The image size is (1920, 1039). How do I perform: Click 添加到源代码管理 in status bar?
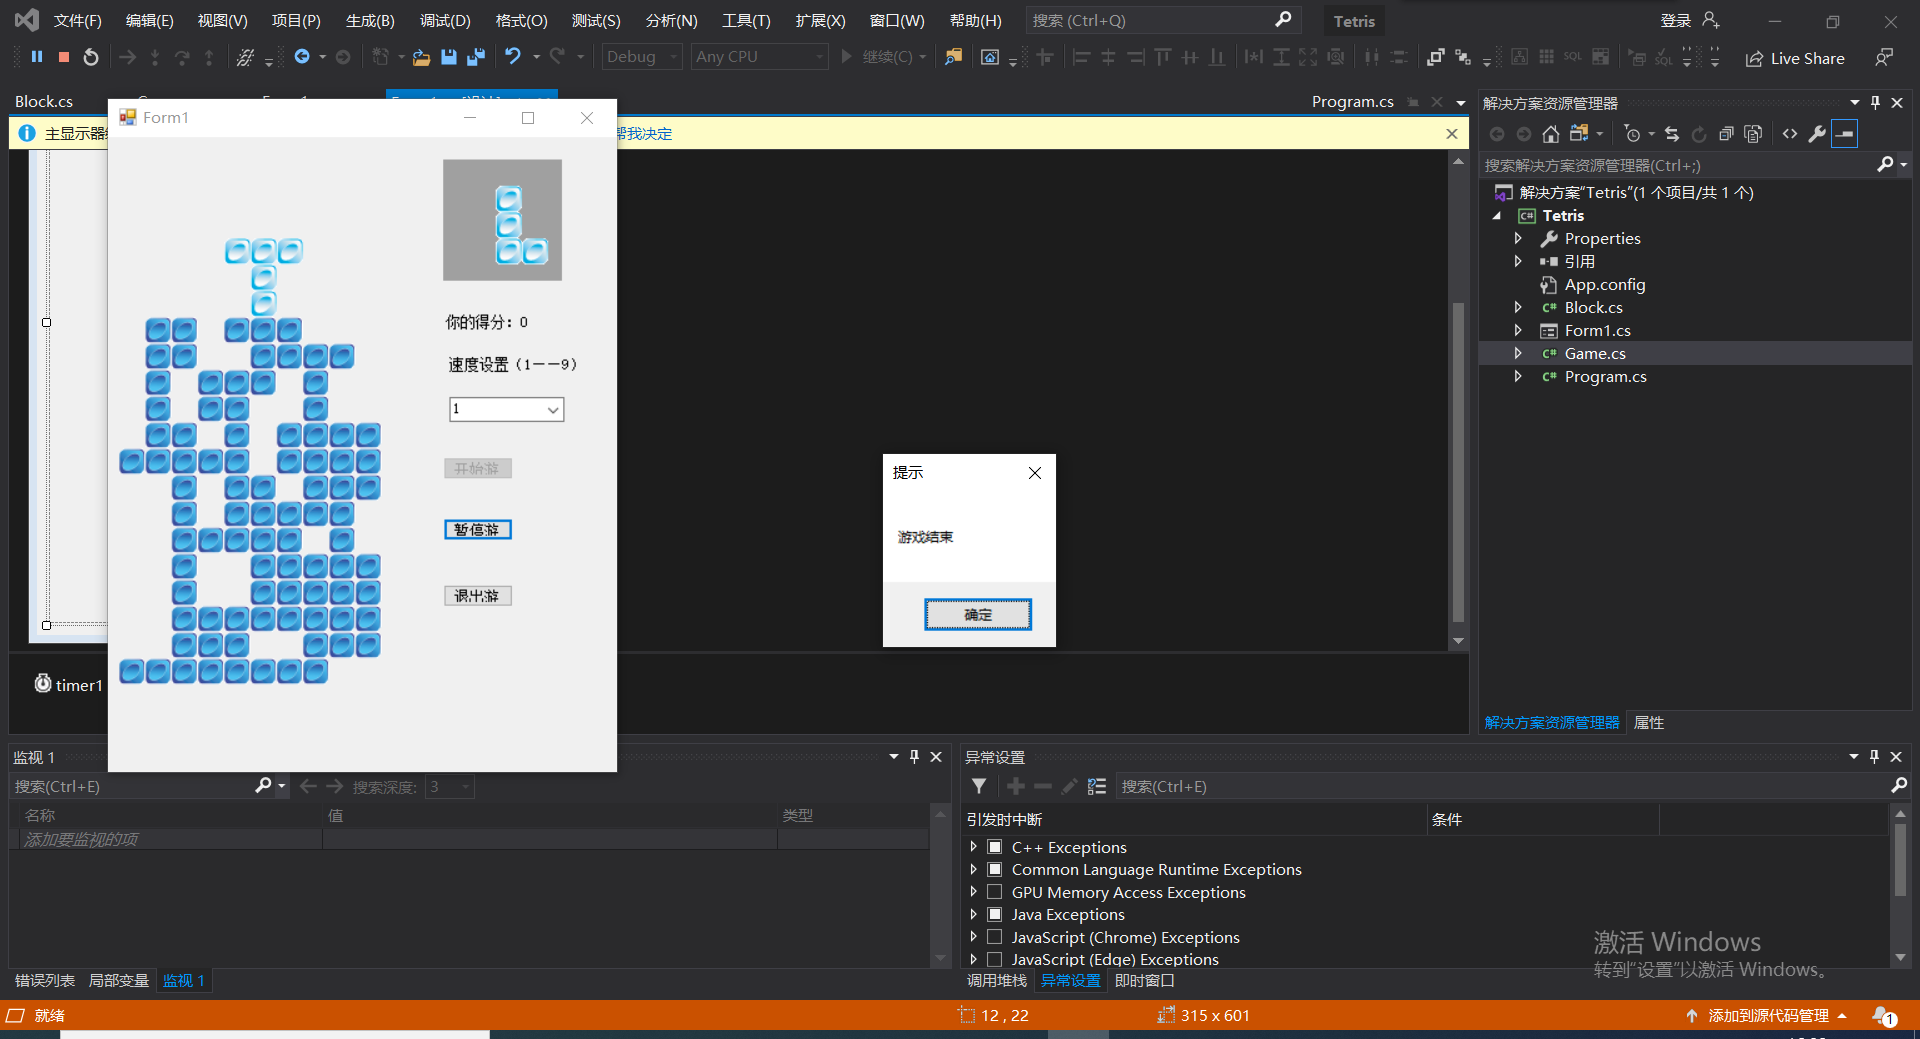click(1768, 1016)
